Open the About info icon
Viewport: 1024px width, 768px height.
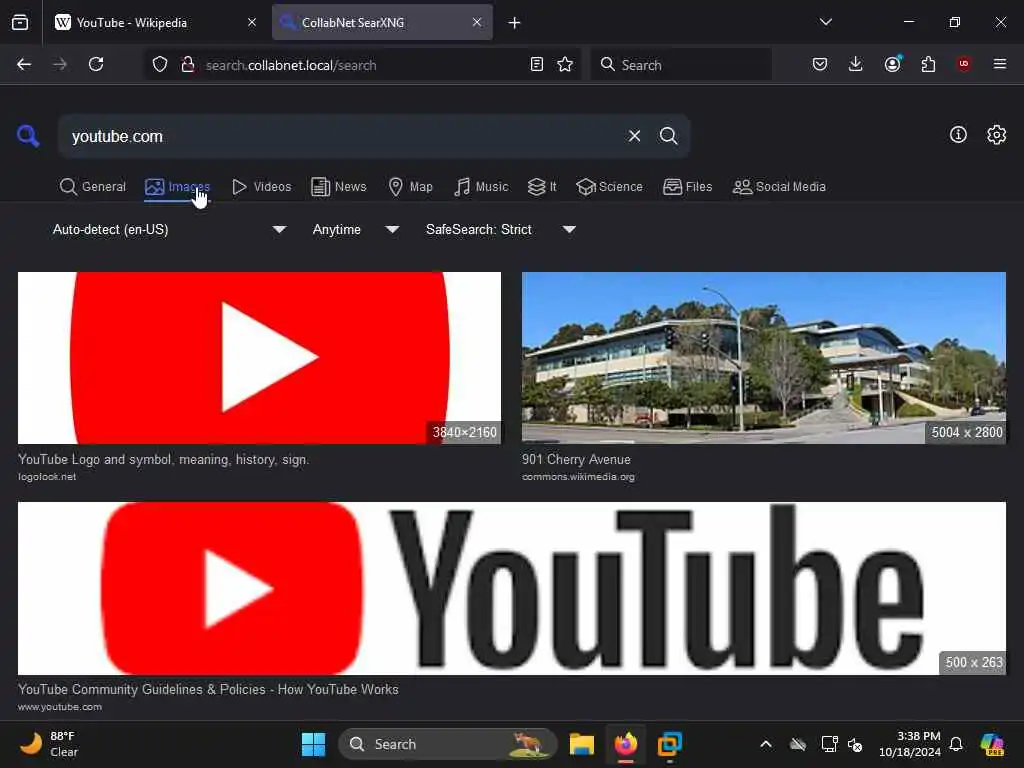[x=958, y=135]
